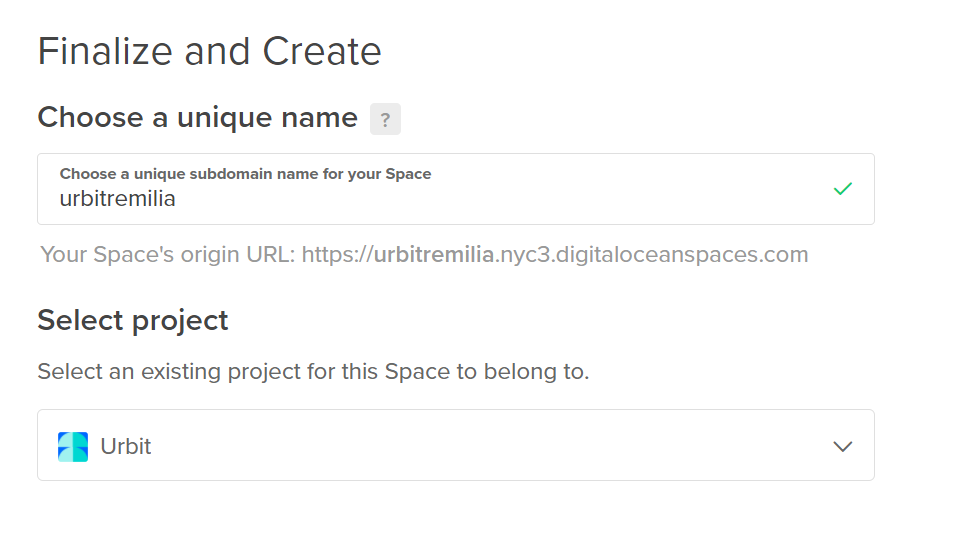966x534 pixels.
Task: Click the blank middle of project dropdown
Action: (x=493, y=447)
